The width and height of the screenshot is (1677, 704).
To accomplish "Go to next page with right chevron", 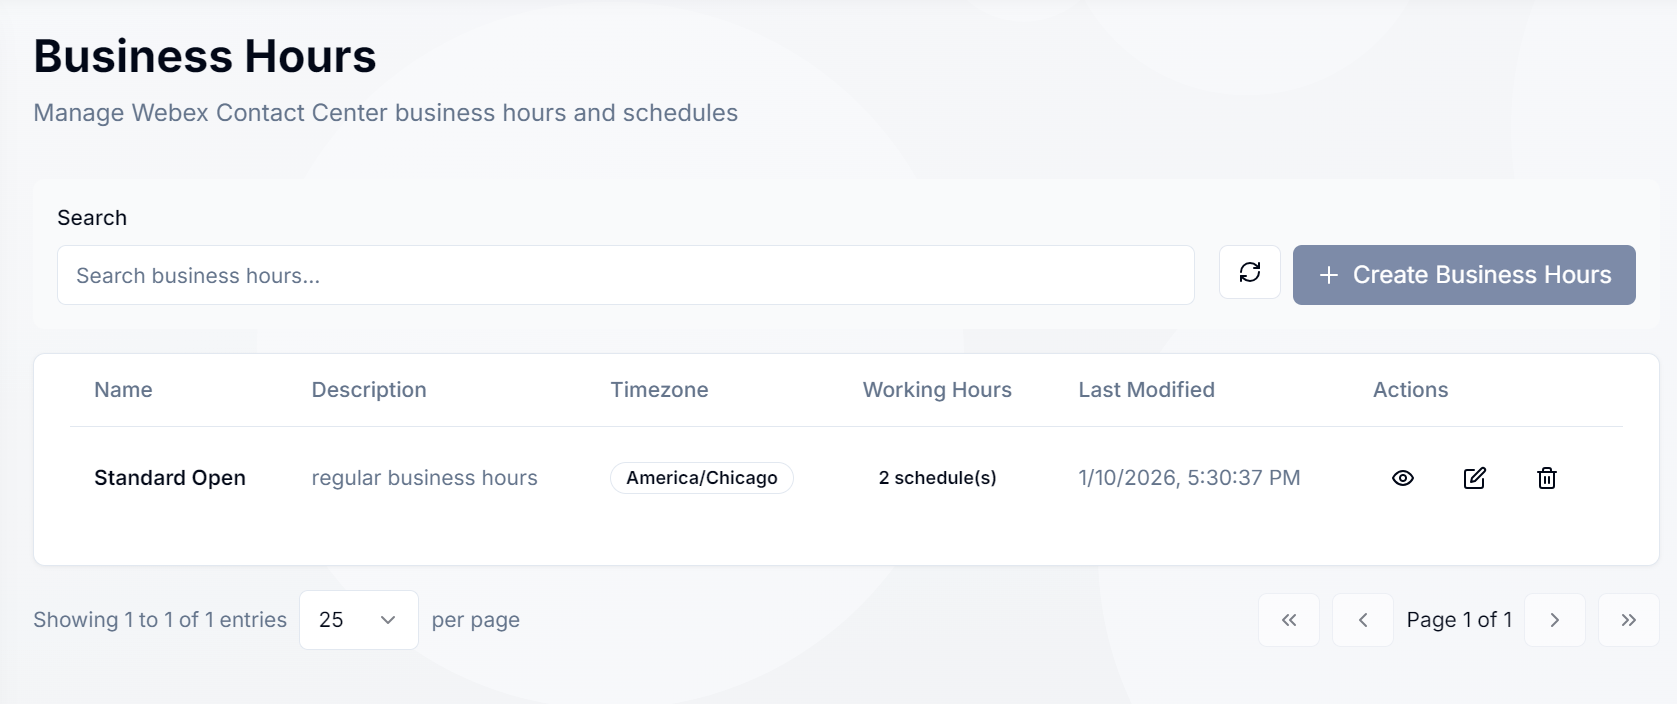I will 1554,620.
